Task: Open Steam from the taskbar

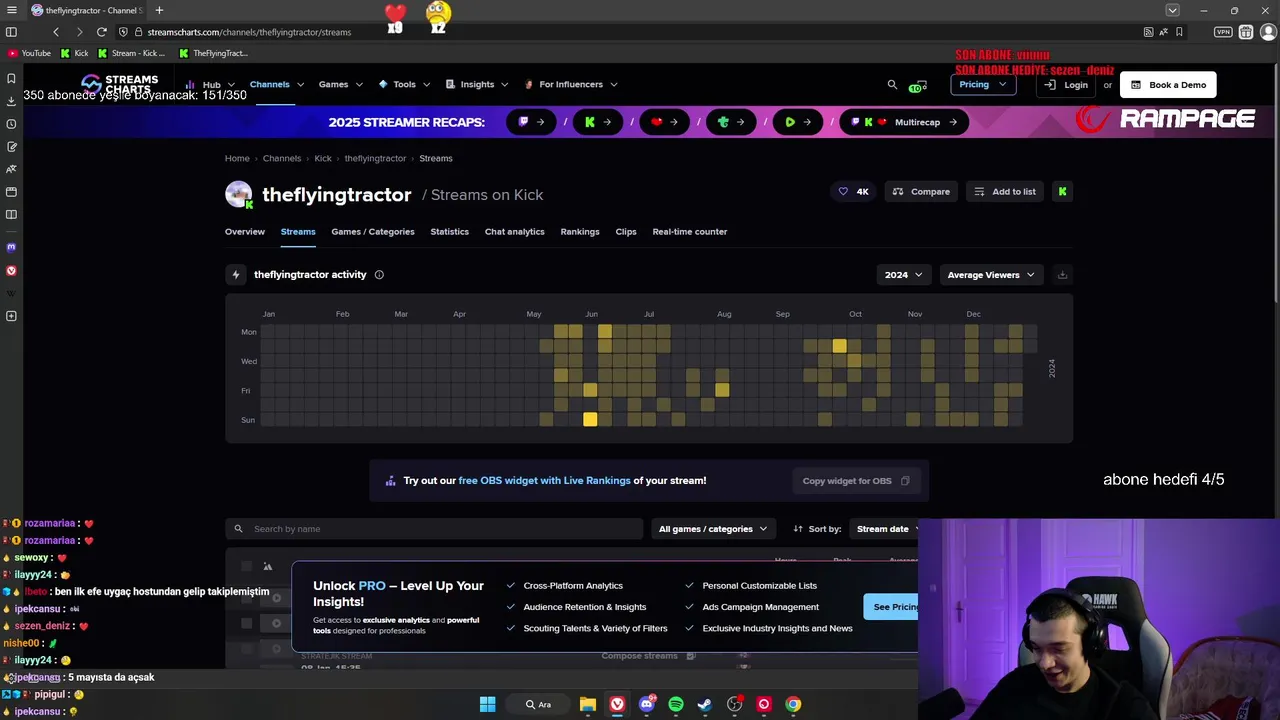Action: (x=705, y=704)
